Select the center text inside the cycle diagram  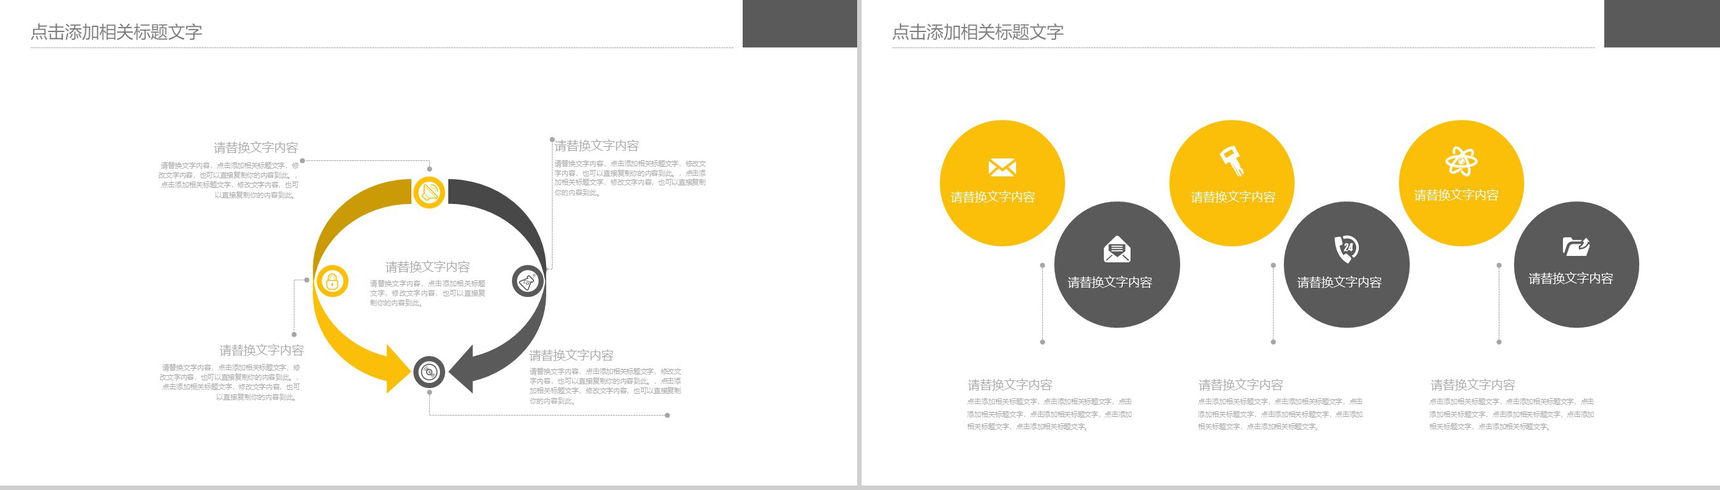(427, 284)
